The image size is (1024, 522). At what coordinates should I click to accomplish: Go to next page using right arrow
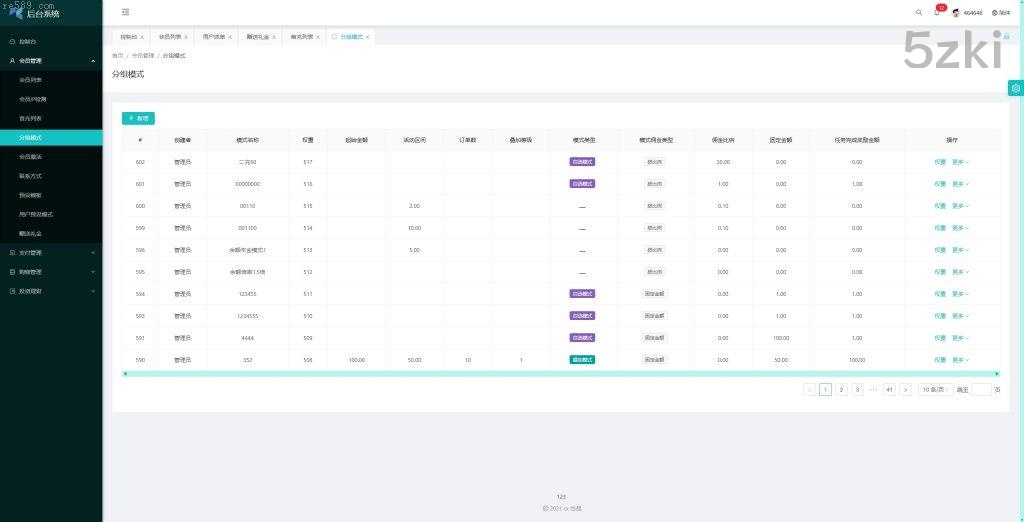905,390
